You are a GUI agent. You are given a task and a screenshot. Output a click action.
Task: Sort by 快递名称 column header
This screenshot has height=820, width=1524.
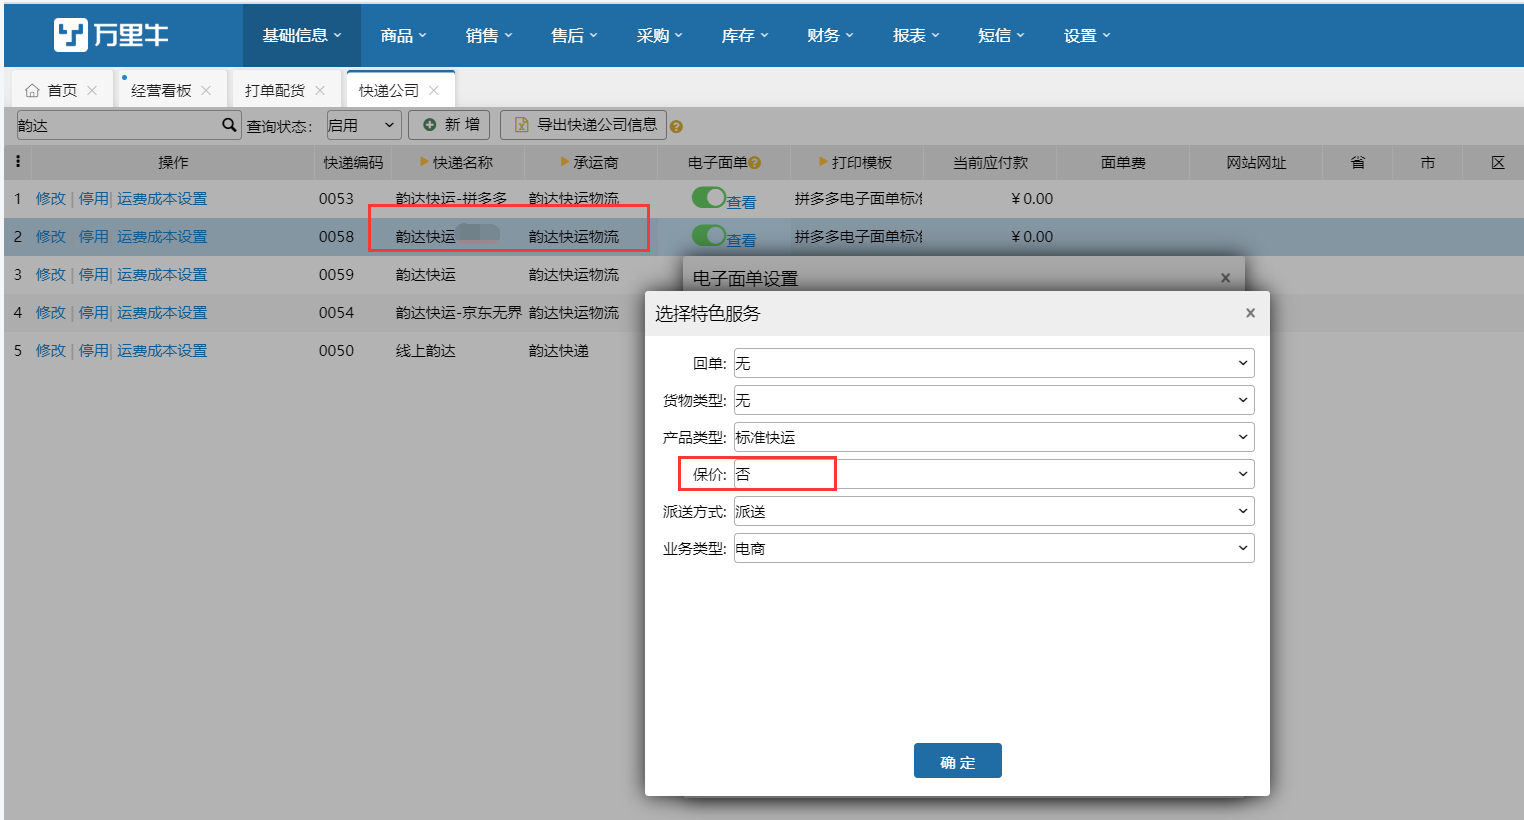pyautogui.click(x=457, y=162)
